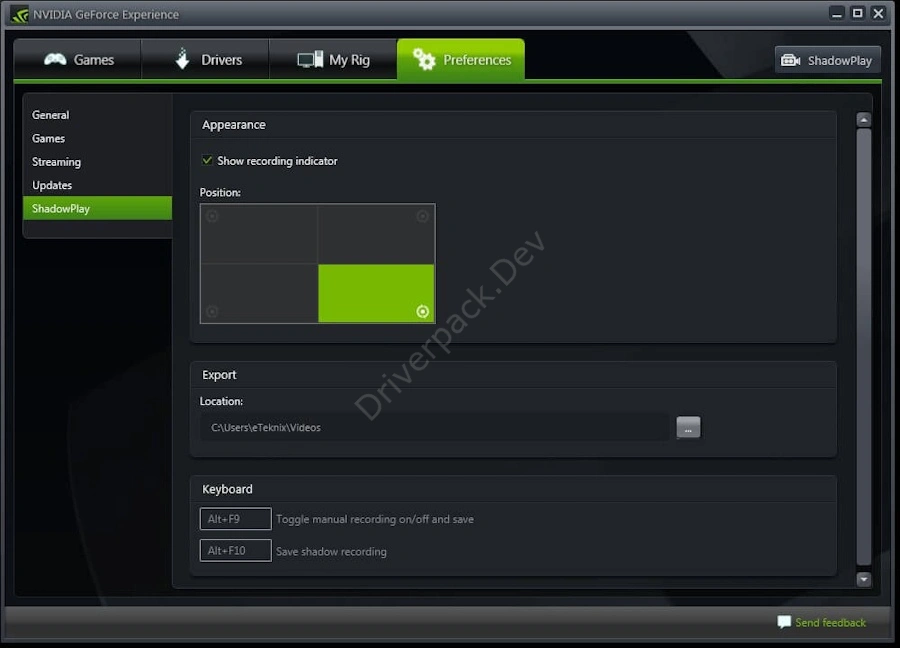
Task: Click the Keyboard section heading
Action: 227,489
